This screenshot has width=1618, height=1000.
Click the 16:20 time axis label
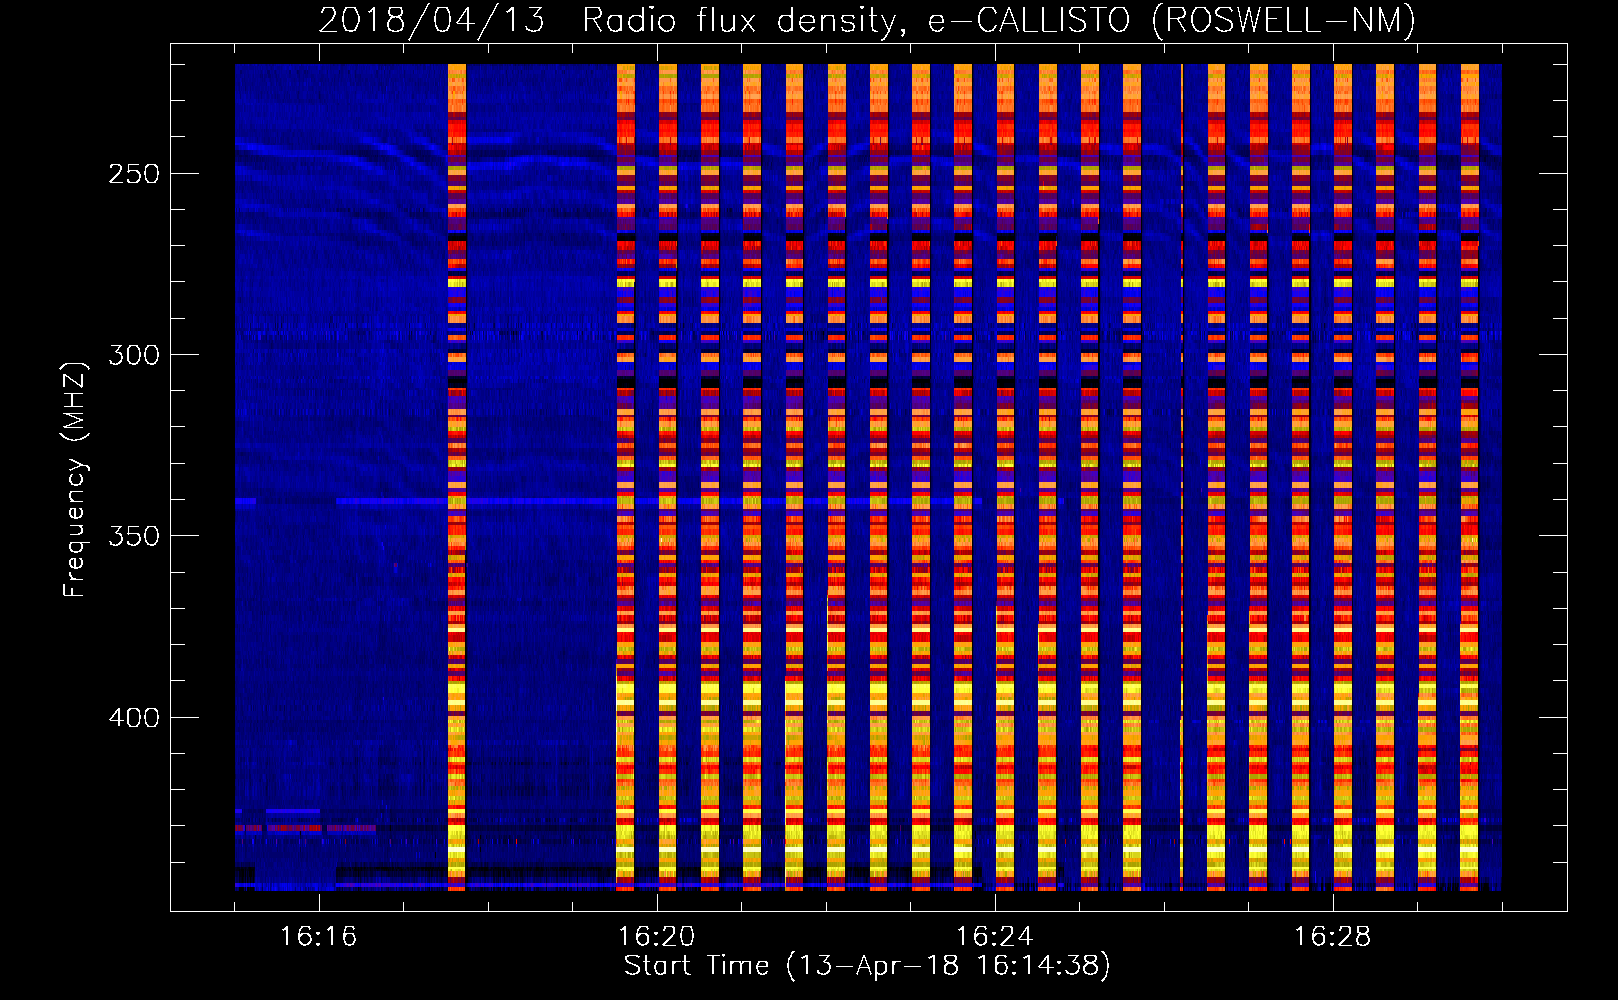[x=656, y=937]
